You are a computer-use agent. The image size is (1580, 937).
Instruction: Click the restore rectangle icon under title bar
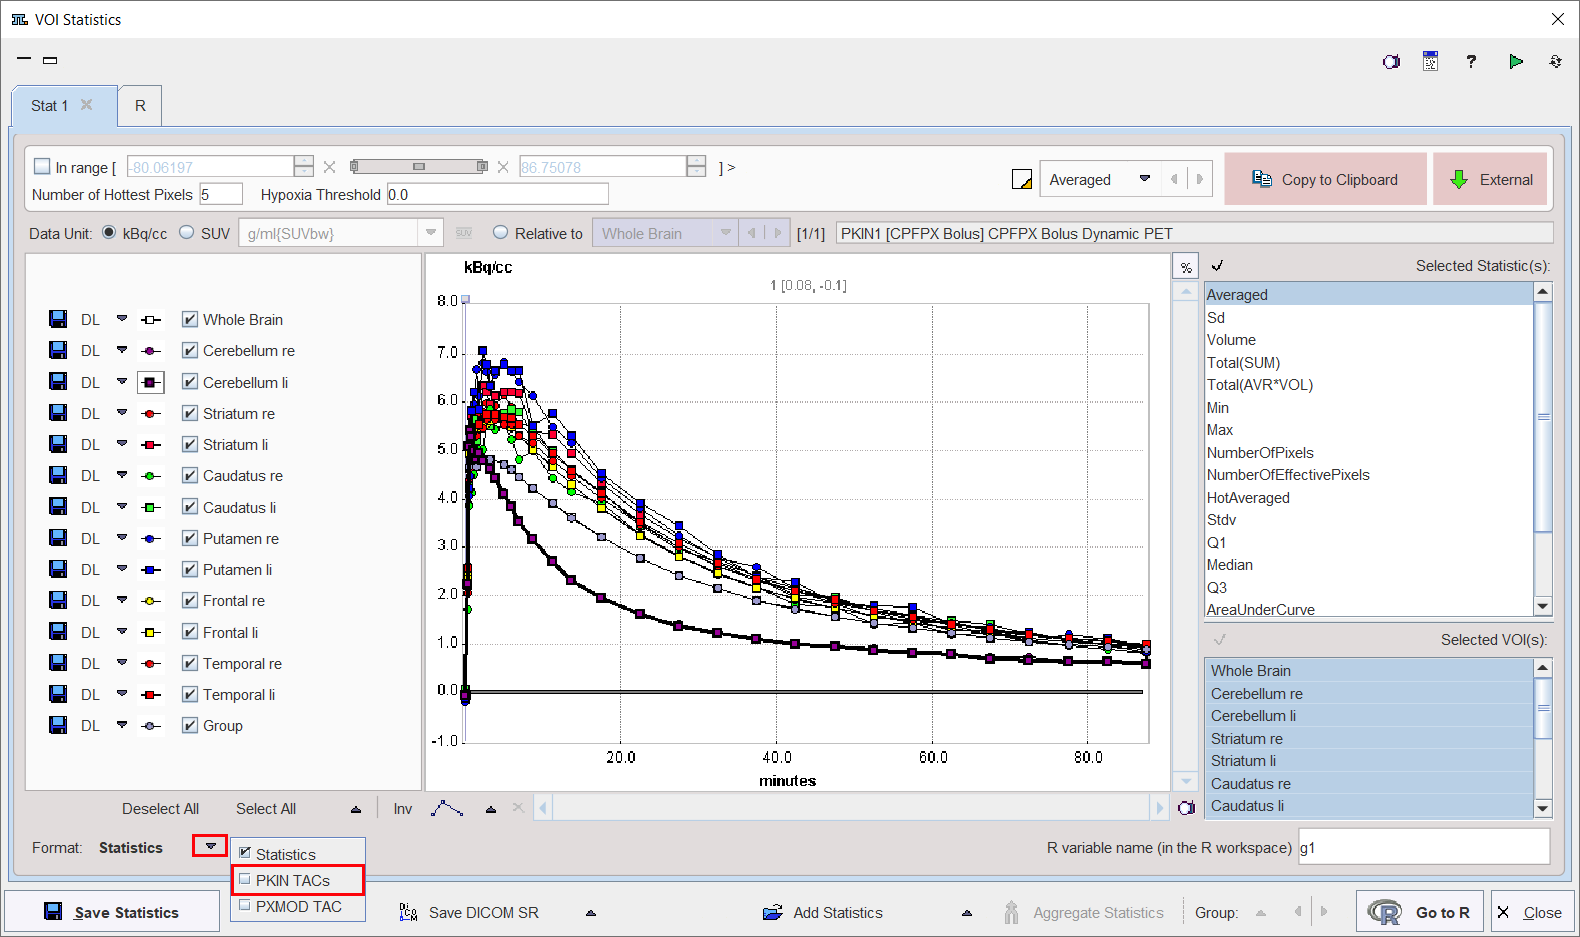pos(50,60)
